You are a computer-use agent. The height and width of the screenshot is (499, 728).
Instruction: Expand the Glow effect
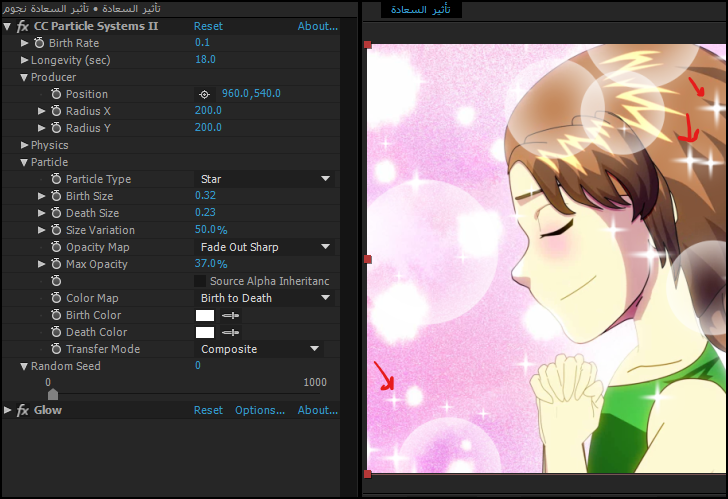pyautogui.click(x=7, y=410)
